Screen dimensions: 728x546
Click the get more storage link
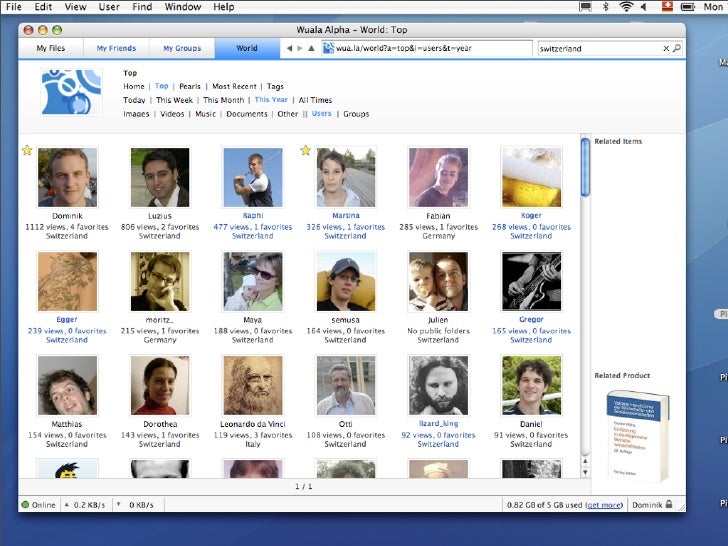[x=604, y=505]
